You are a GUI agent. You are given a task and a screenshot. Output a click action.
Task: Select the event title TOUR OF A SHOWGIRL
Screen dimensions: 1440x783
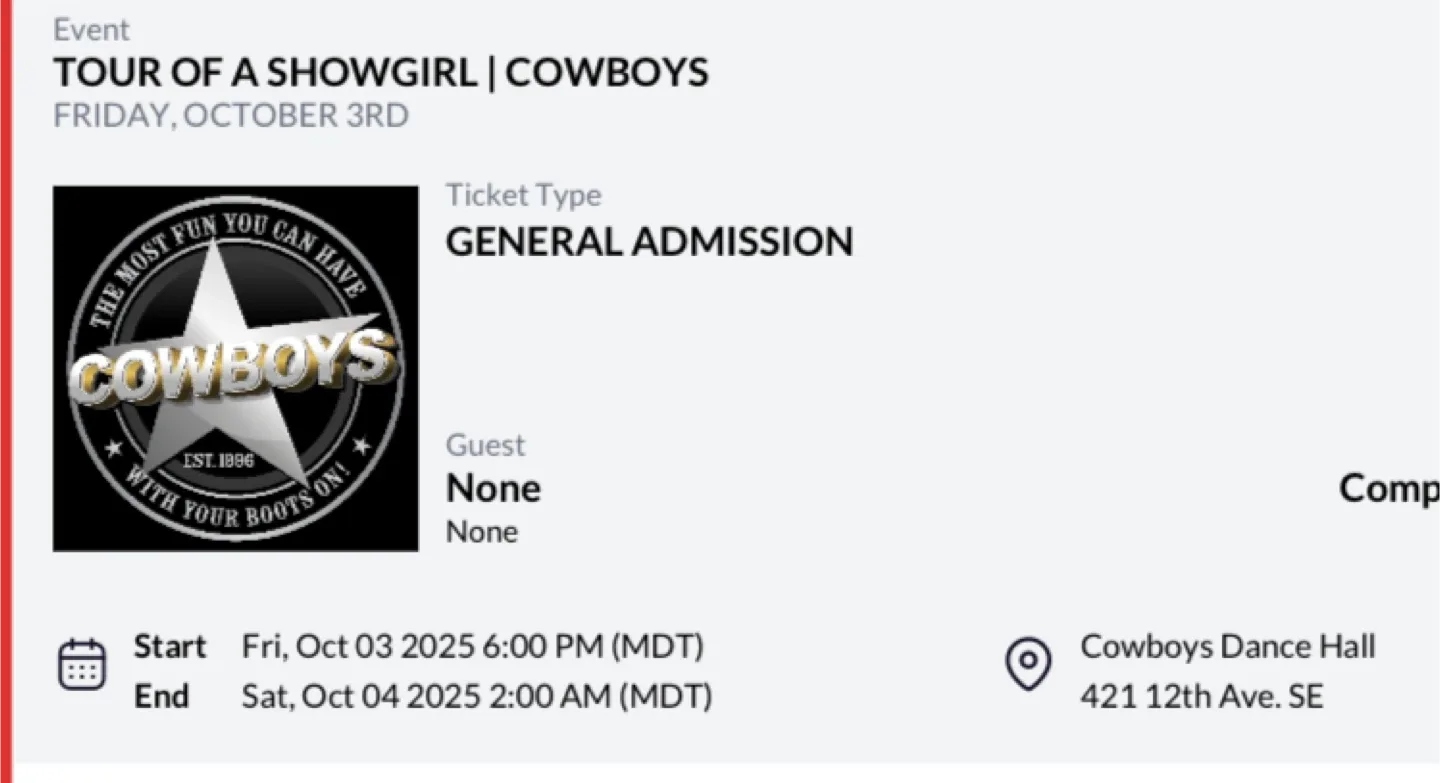coord(381,73)
